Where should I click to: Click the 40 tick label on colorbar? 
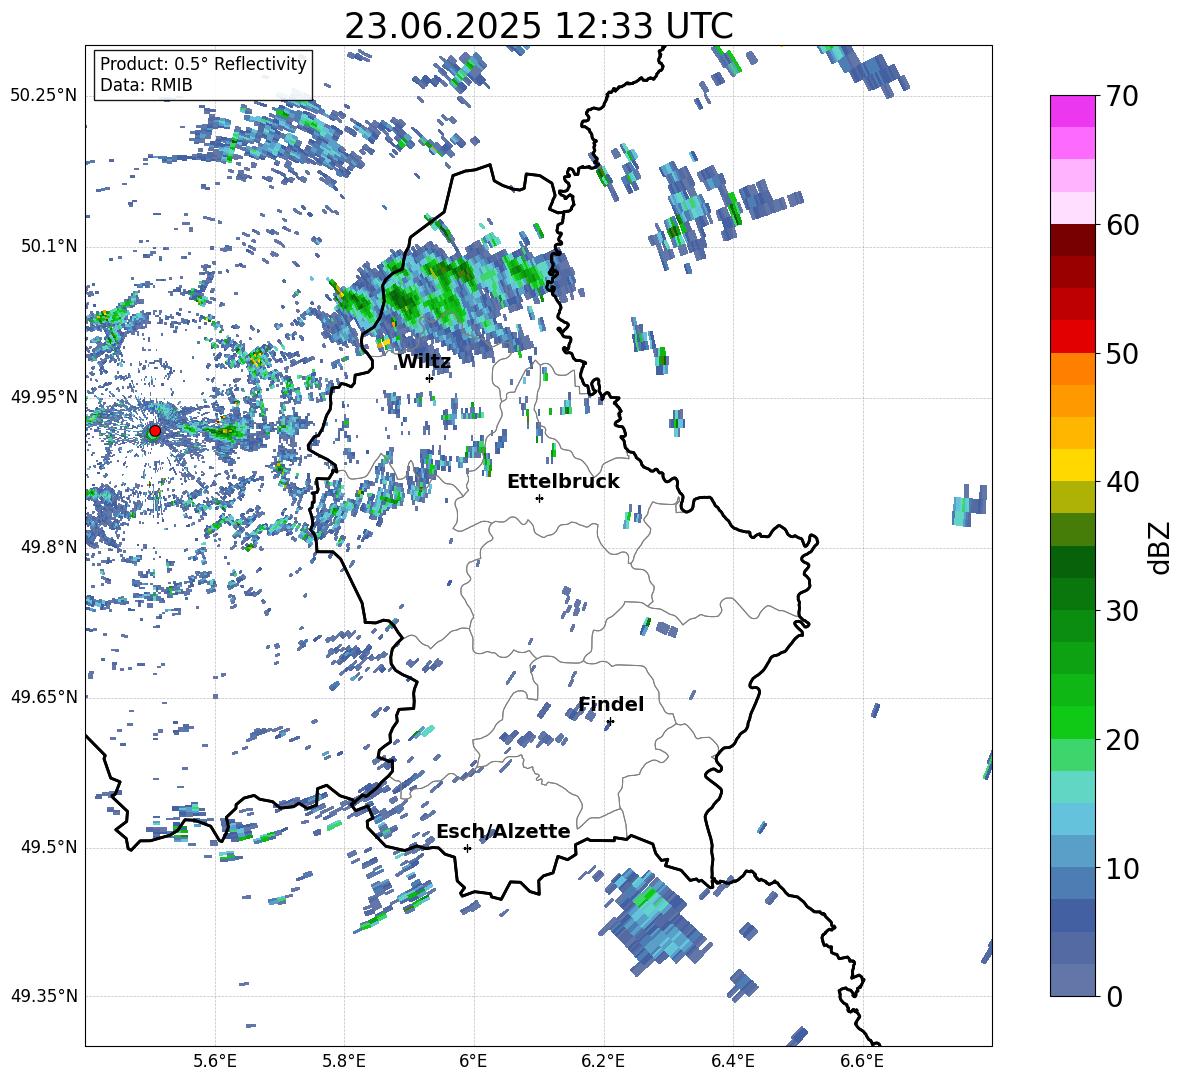pos(1122,482)
